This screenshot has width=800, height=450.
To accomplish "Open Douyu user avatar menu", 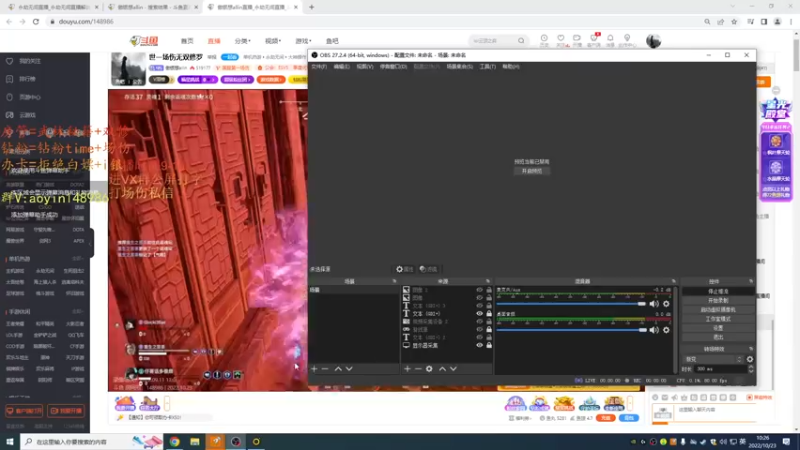I will coord(653,41).
